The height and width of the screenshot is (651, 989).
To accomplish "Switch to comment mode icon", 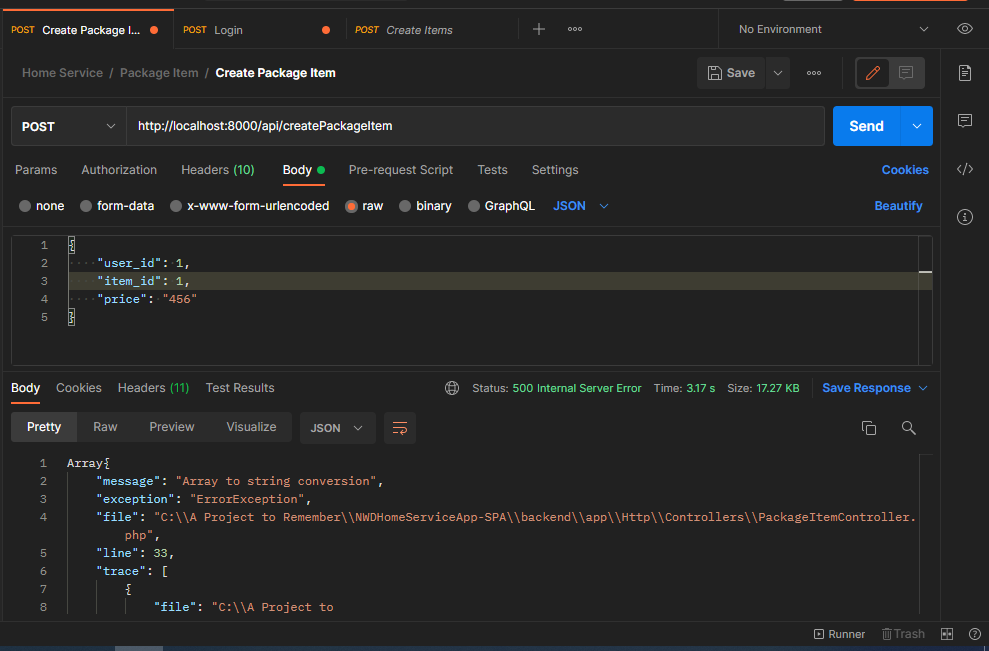I will point(906,73).
